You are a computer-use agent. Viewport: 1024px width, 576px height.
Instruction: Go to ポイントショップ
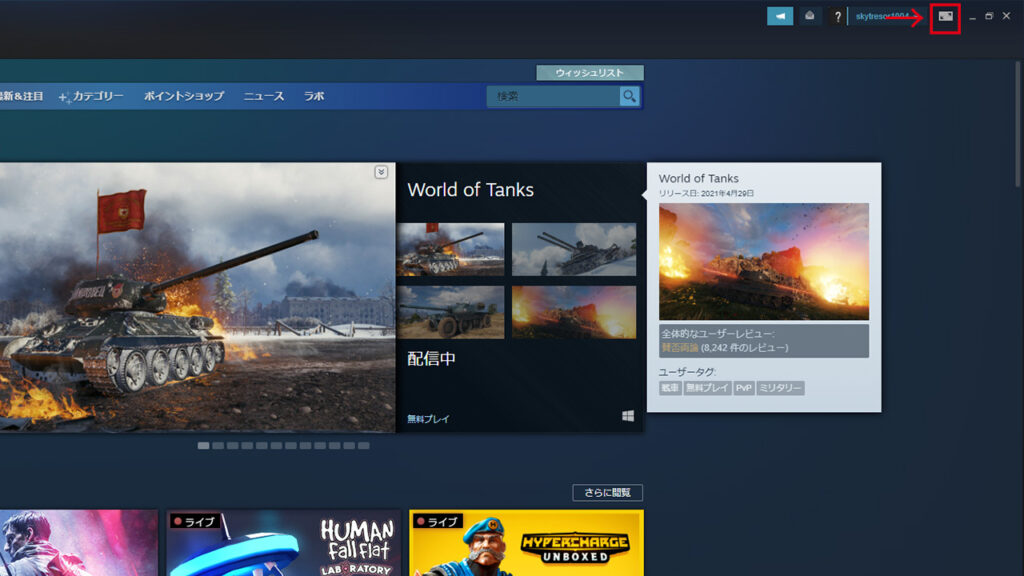coord(184,96)
